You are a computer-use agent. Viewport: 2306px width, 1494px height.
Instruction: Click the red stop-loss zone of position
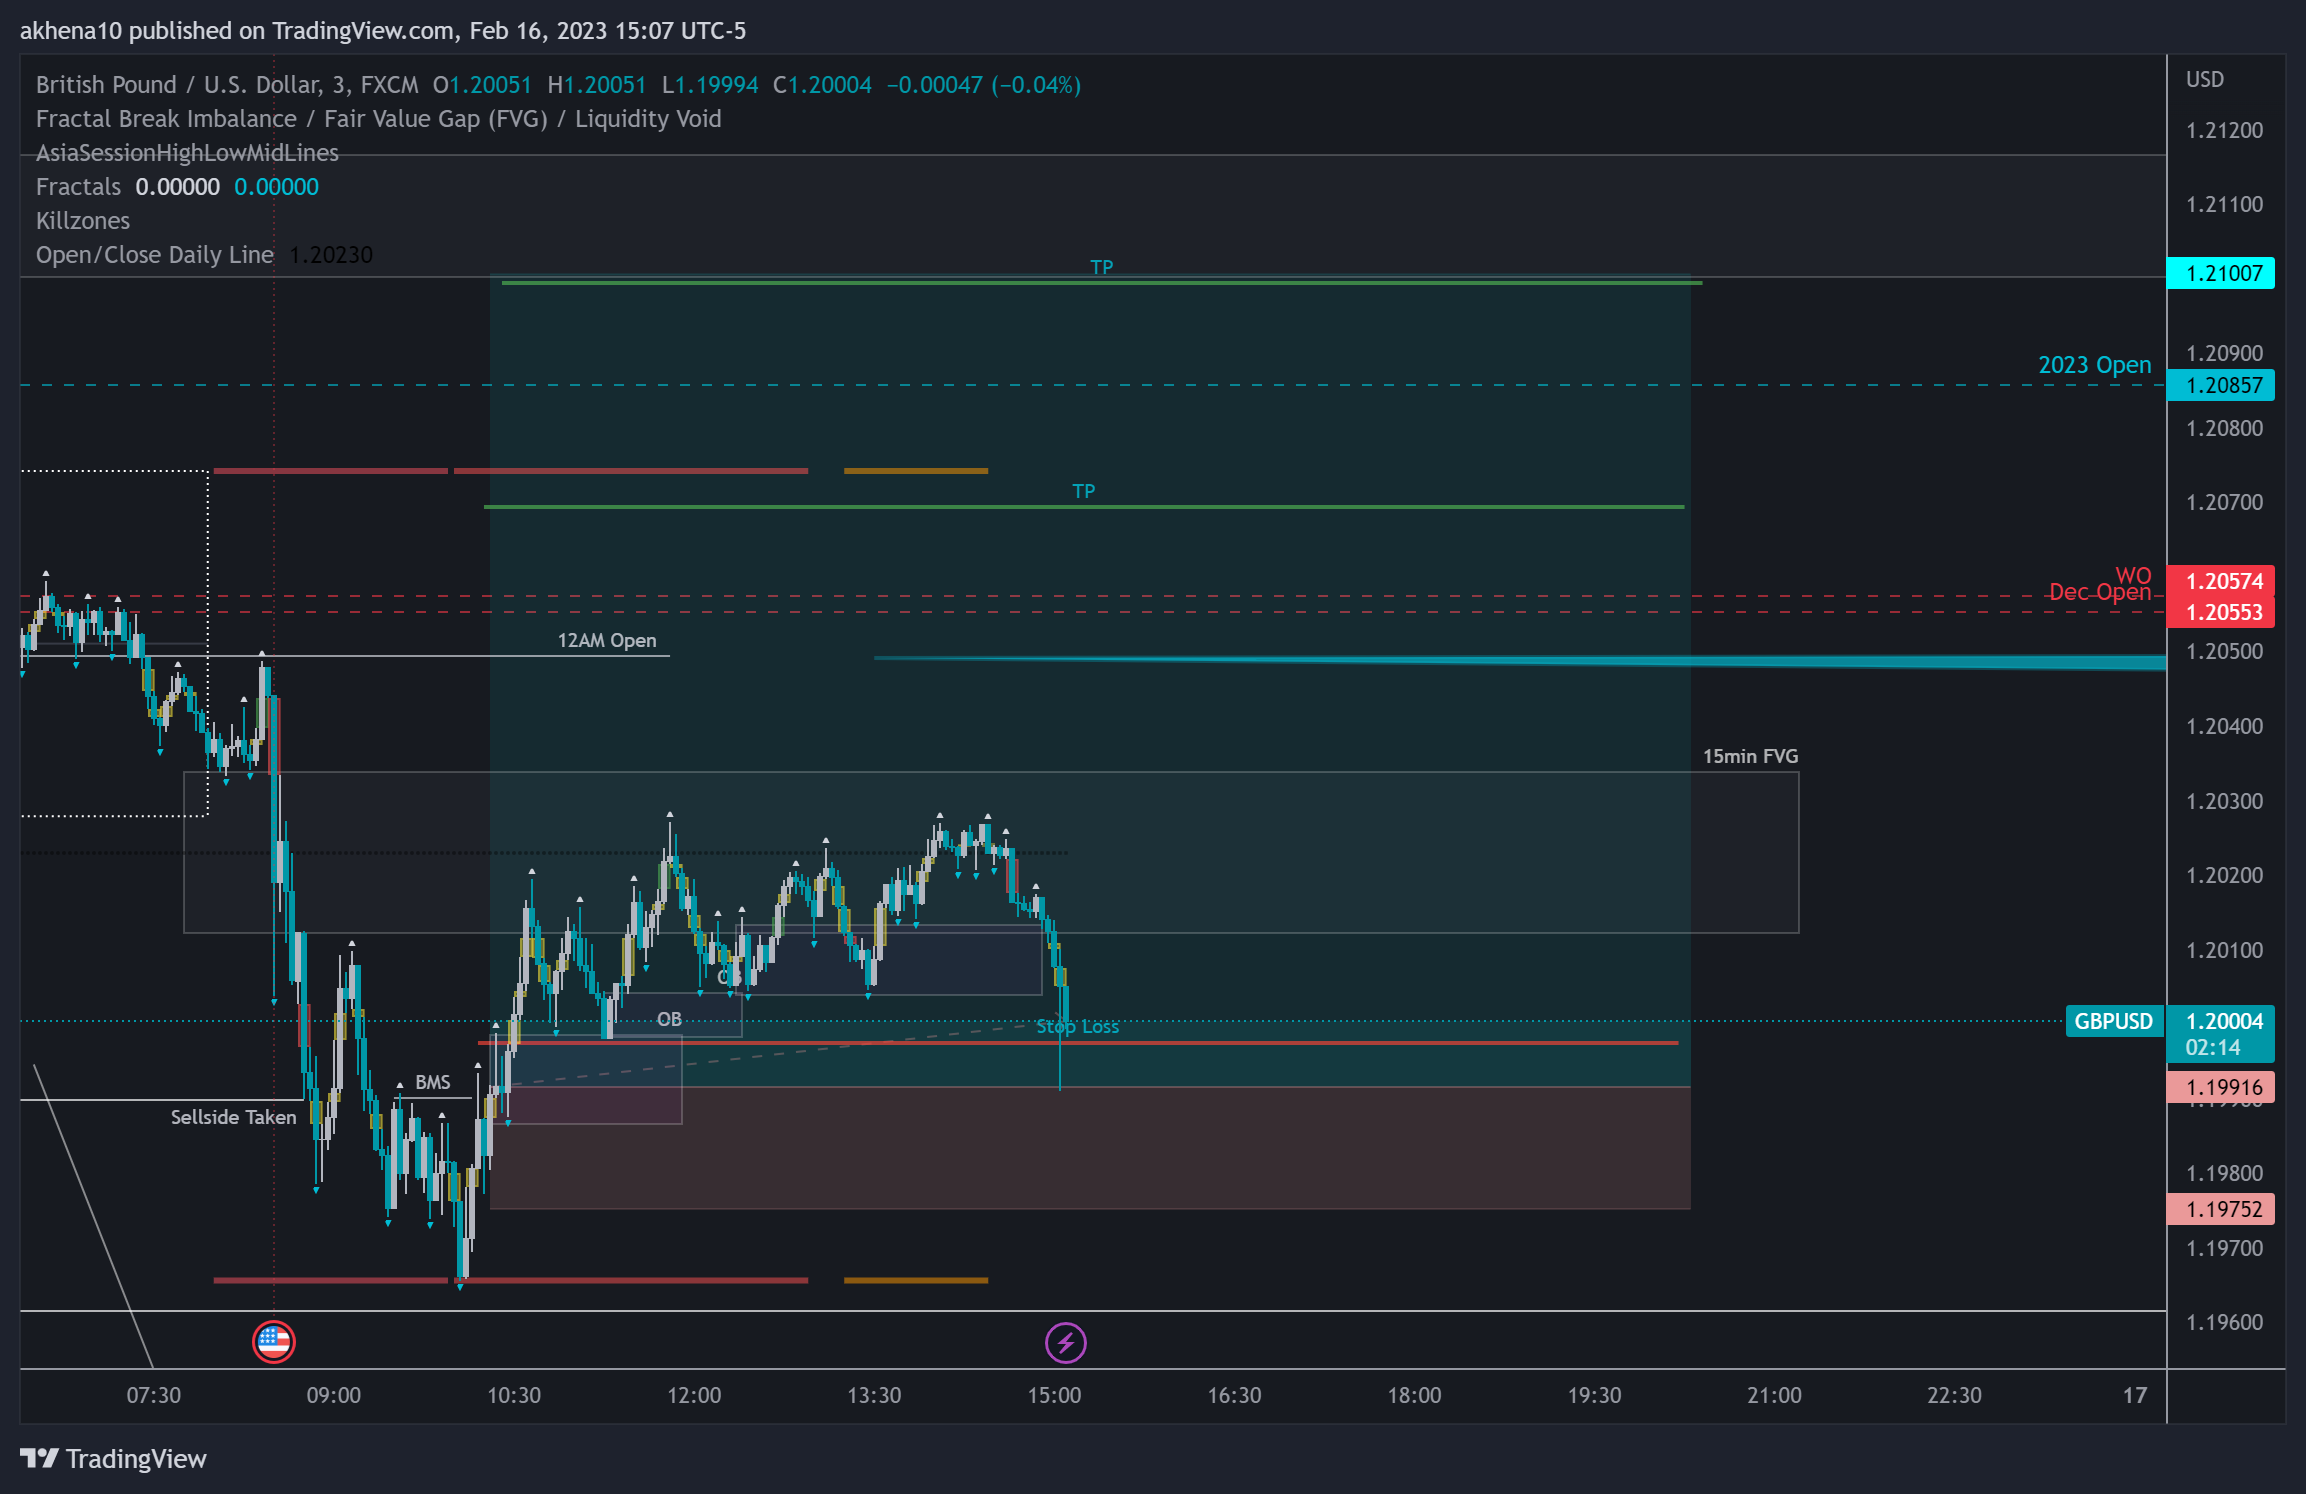pos(1090,1148)
